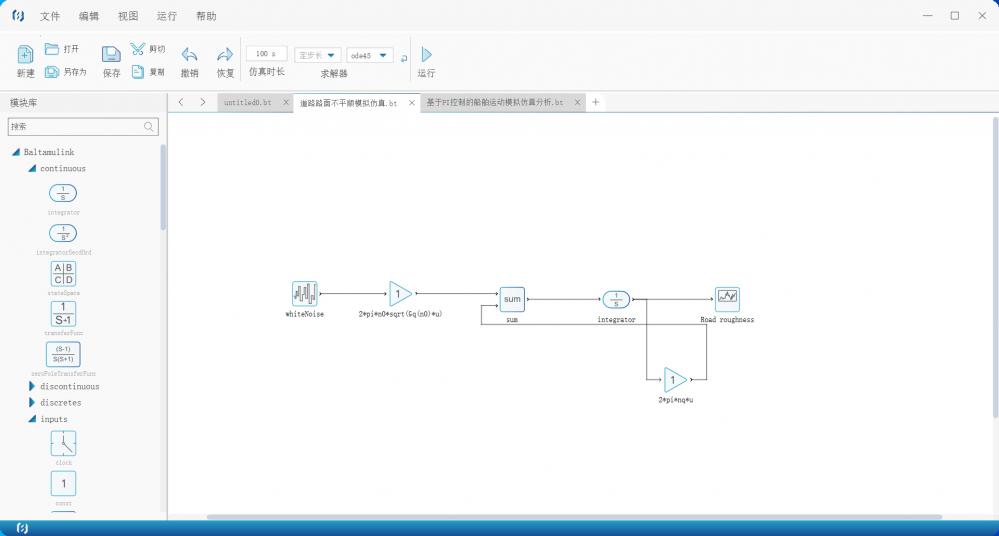This screenshot has width=999, height=536.
Task: Click the 剪切 (Cut) scissors icon
Action: [138, 49]
